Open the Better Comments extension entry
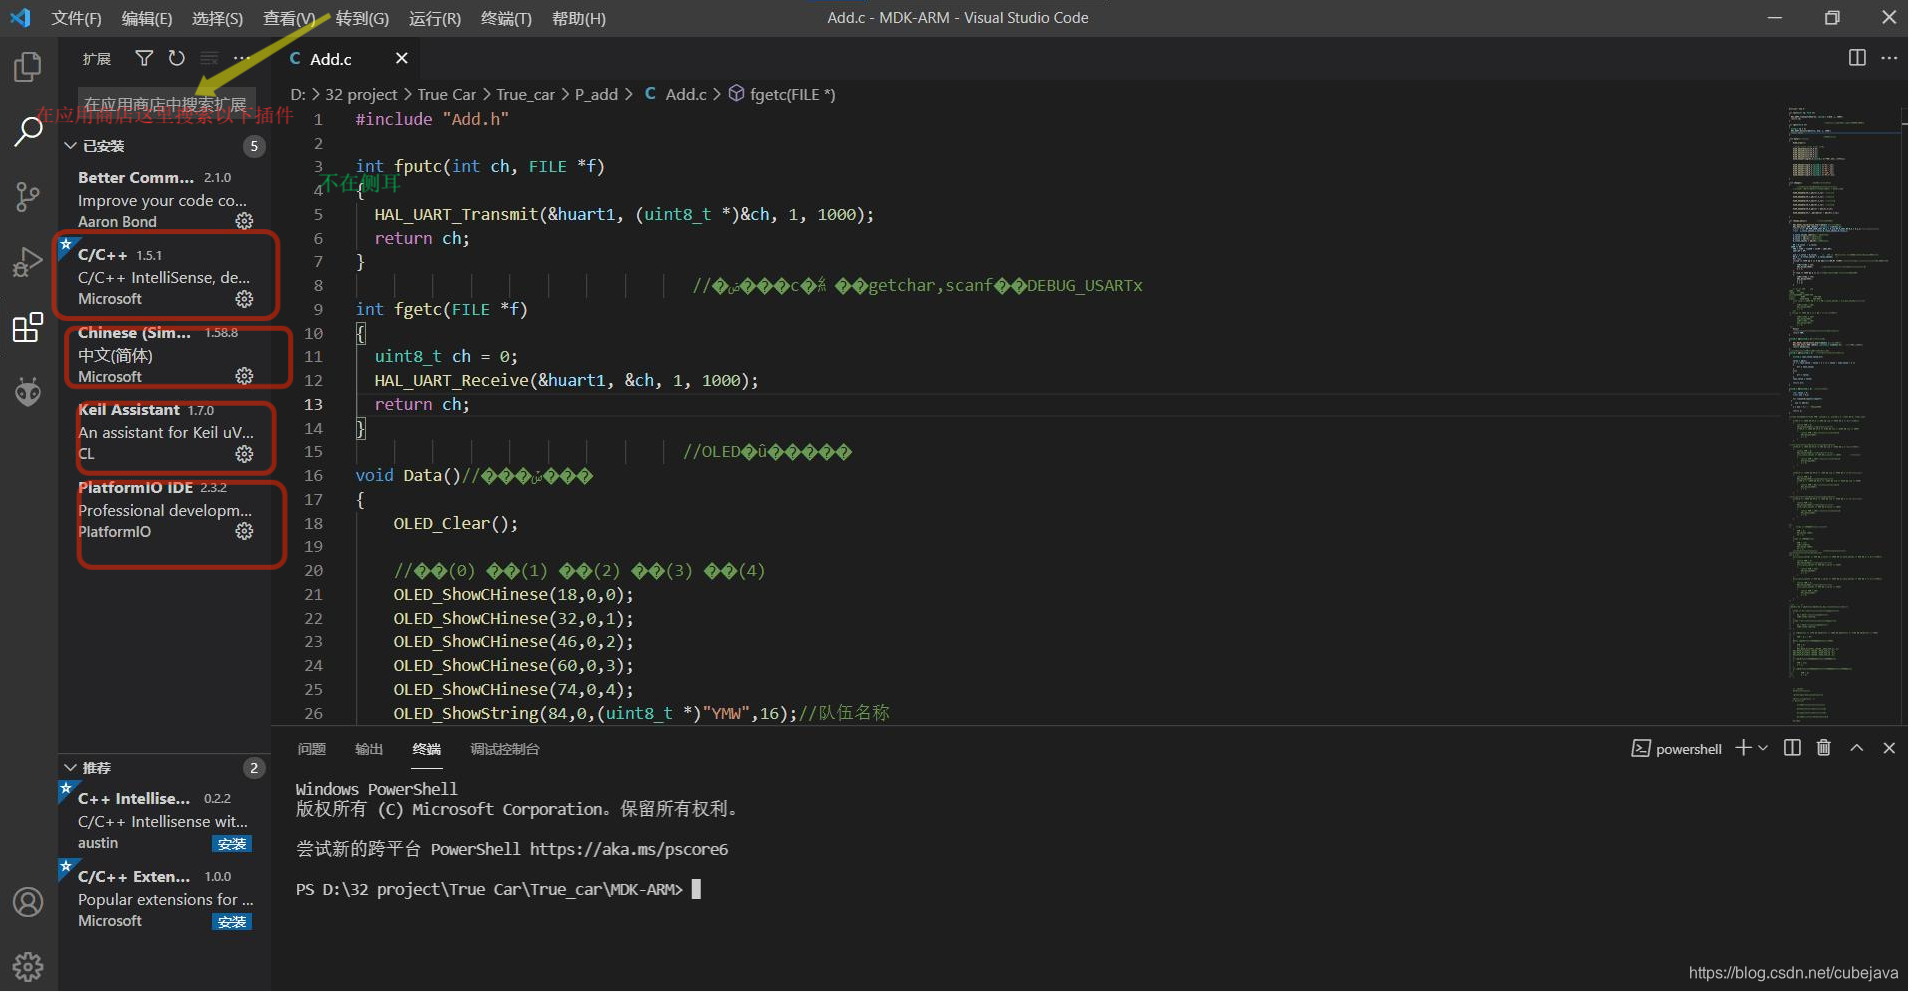Viewport: 1909px width, 992px height. tap(165, 199)
